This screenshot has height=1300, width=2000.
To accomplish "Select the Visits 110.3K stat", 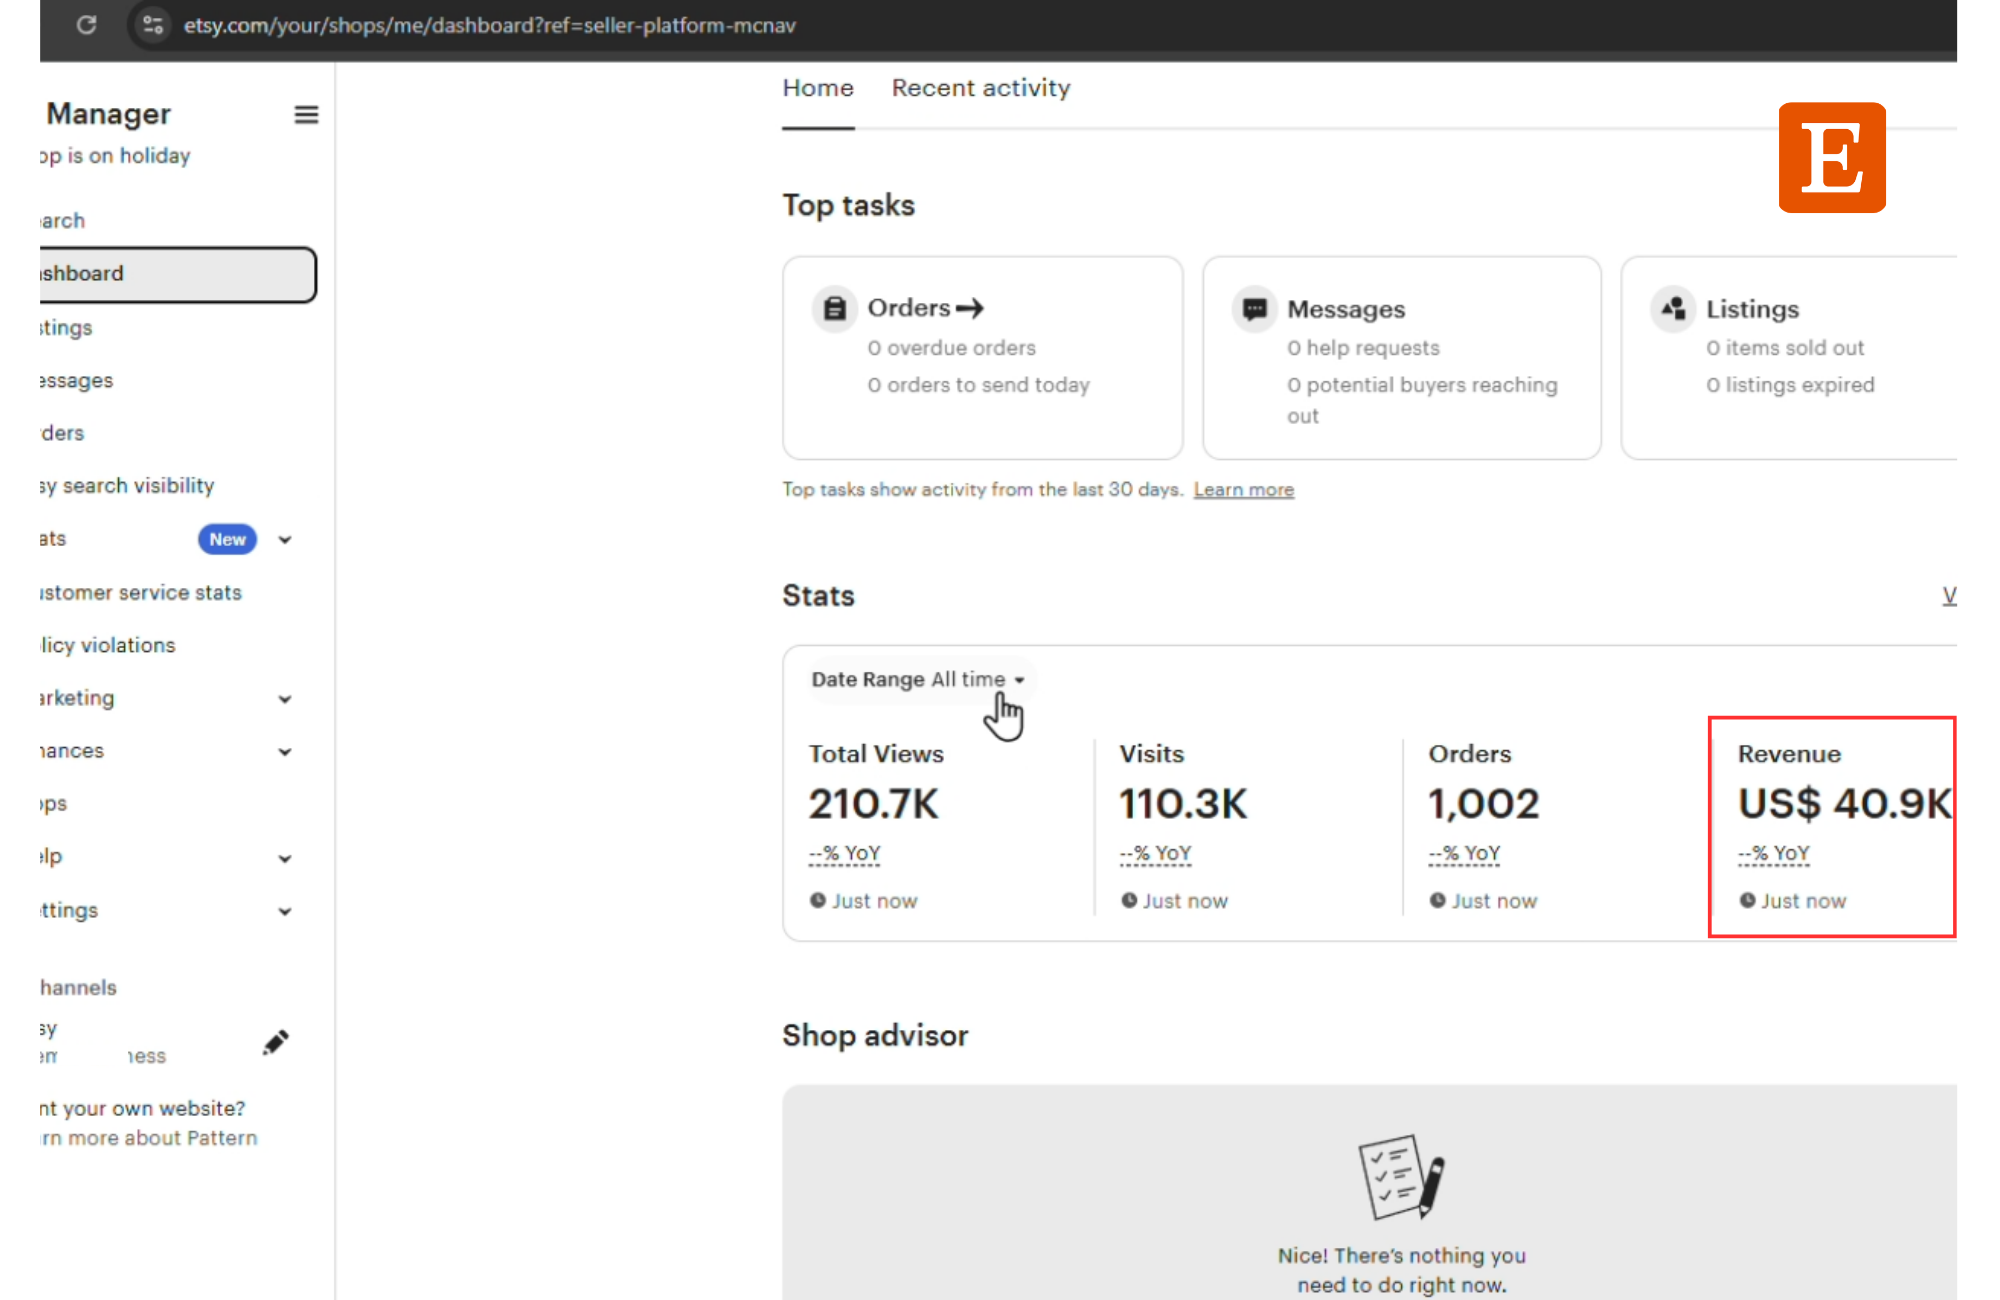I will click(1183, 804).
